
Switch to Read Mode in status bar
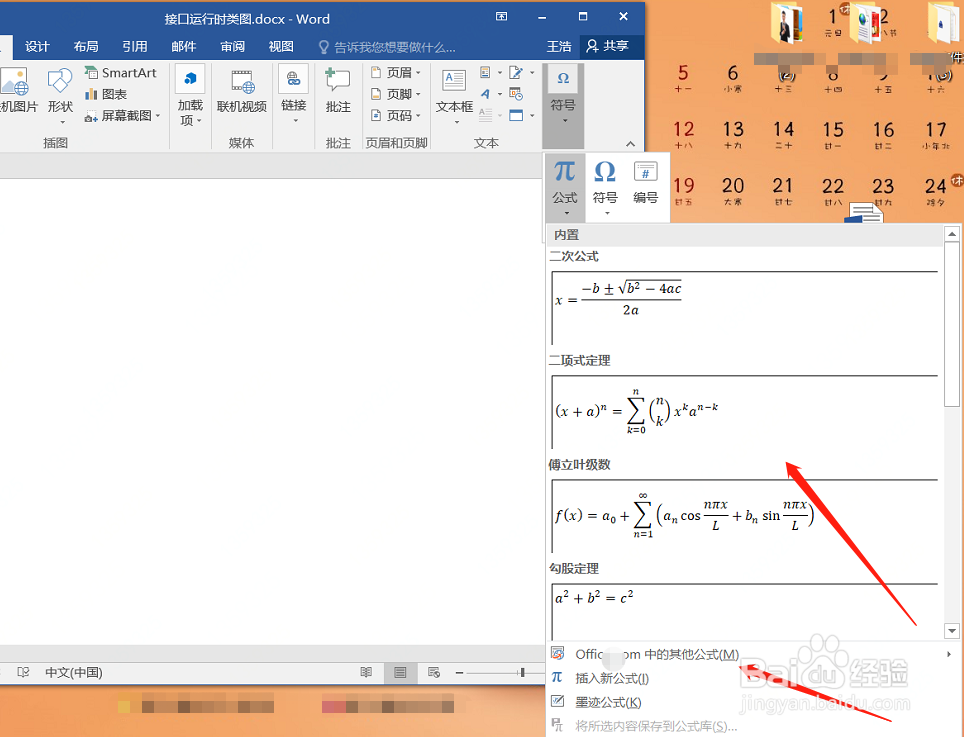pos(367,672)
